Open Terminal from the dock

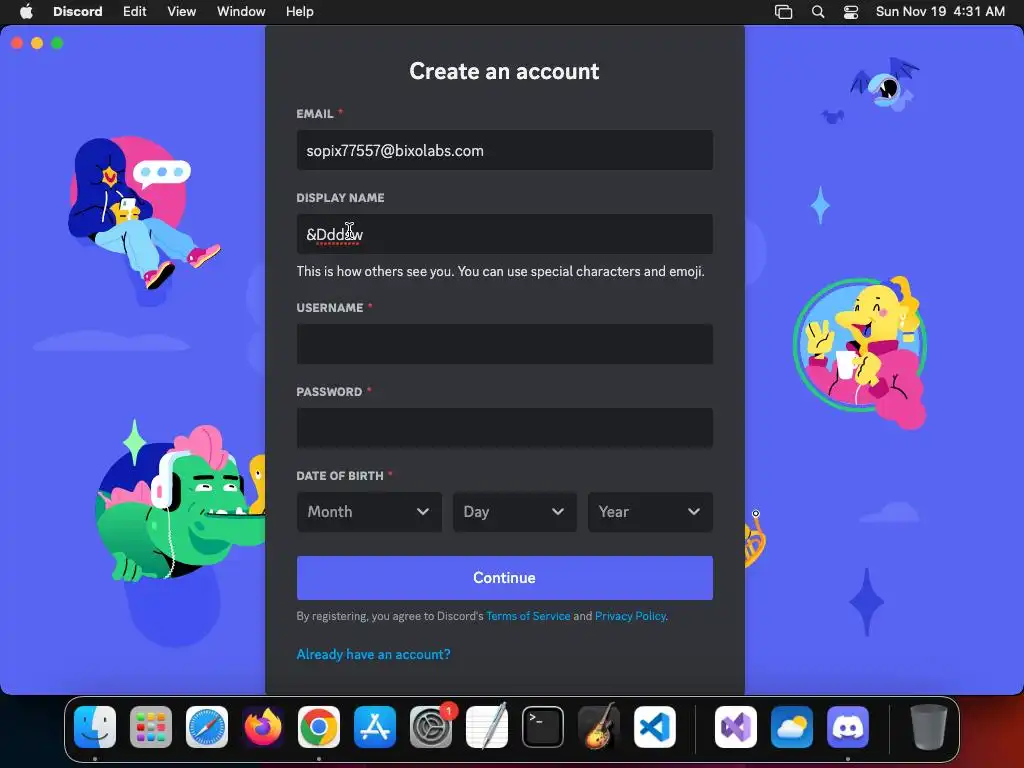click(x=543, y=727)
